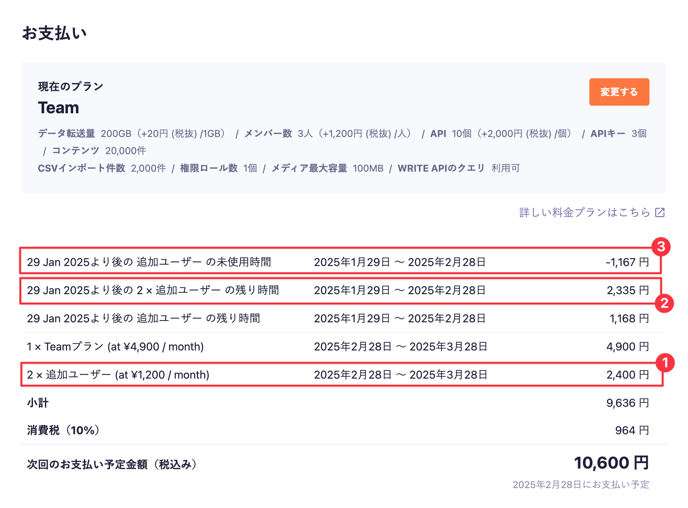Screen dimensions: 688x508
Task: Click the 2,335 円 amount
Action: click(627, 290)
